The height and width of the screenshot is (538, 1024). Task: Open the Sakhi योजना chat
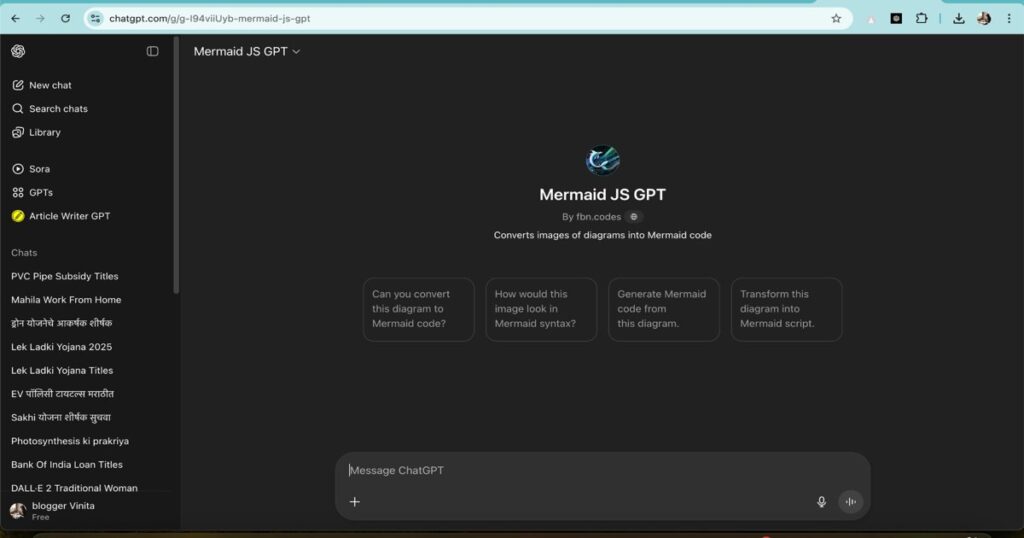tap(61, 417)
